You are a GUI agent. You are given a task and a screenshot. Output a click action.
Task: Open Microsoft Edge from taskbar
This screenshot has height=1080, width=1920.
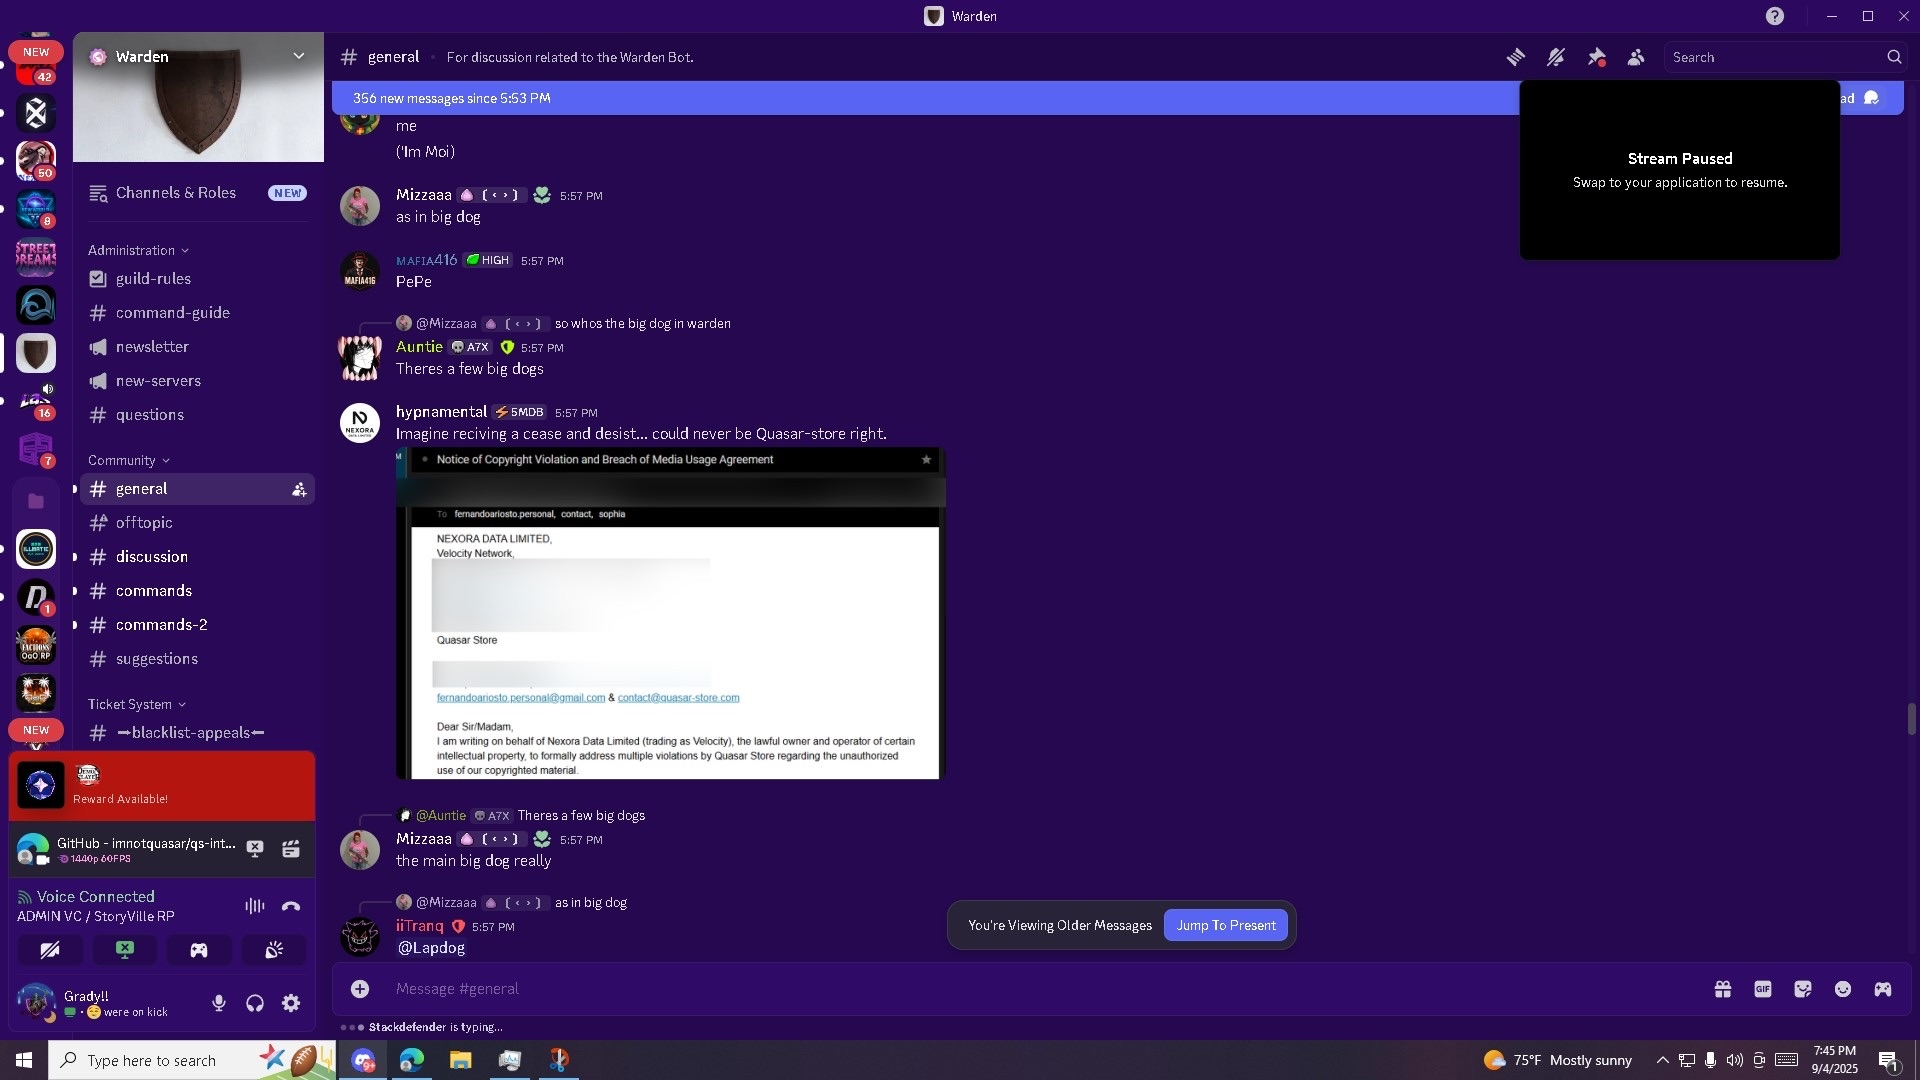[412, 1060]
